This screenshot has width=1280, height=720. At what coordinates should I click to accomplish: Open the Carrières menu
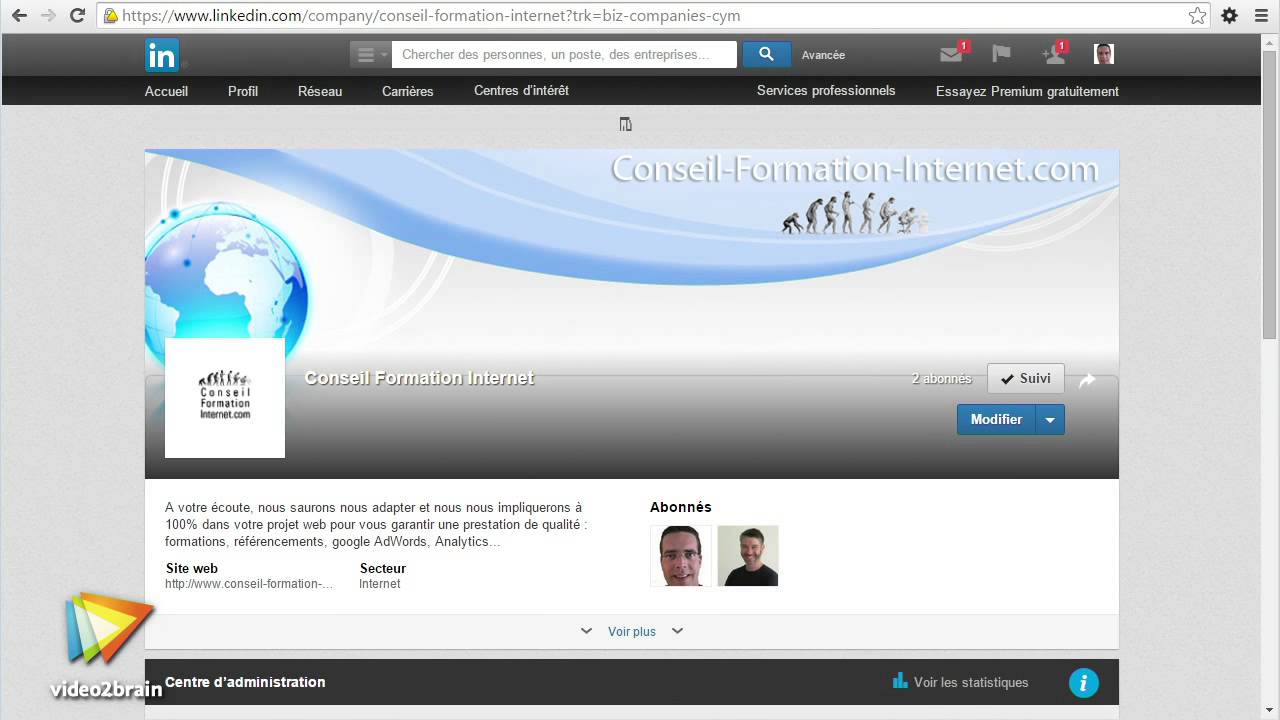[408, 91]
